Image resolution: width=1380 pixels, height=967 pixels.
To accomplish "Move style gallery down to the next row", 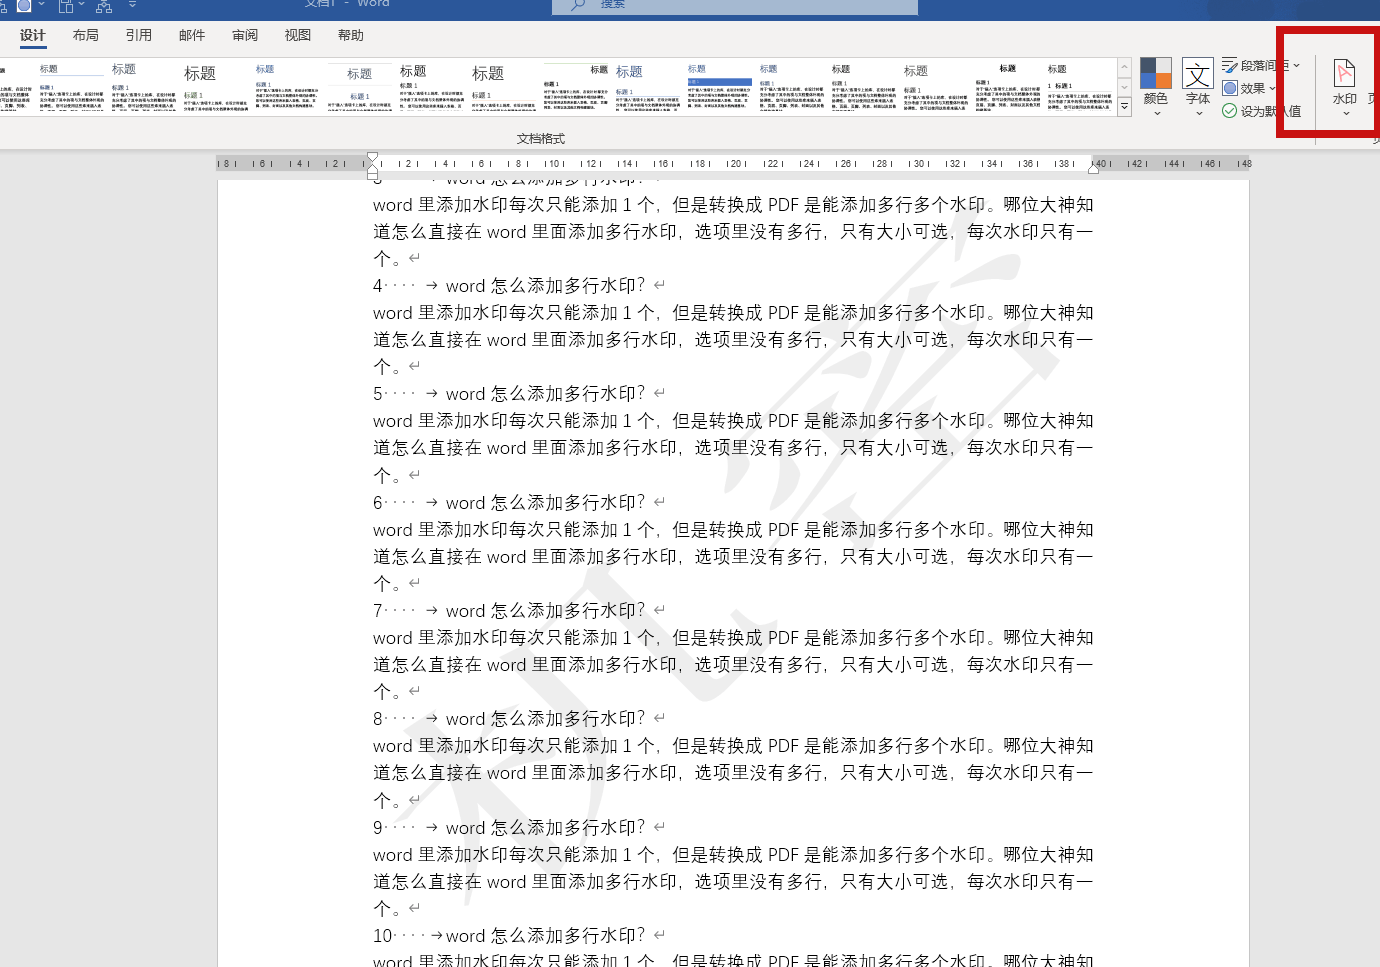I will (1124, 87).
